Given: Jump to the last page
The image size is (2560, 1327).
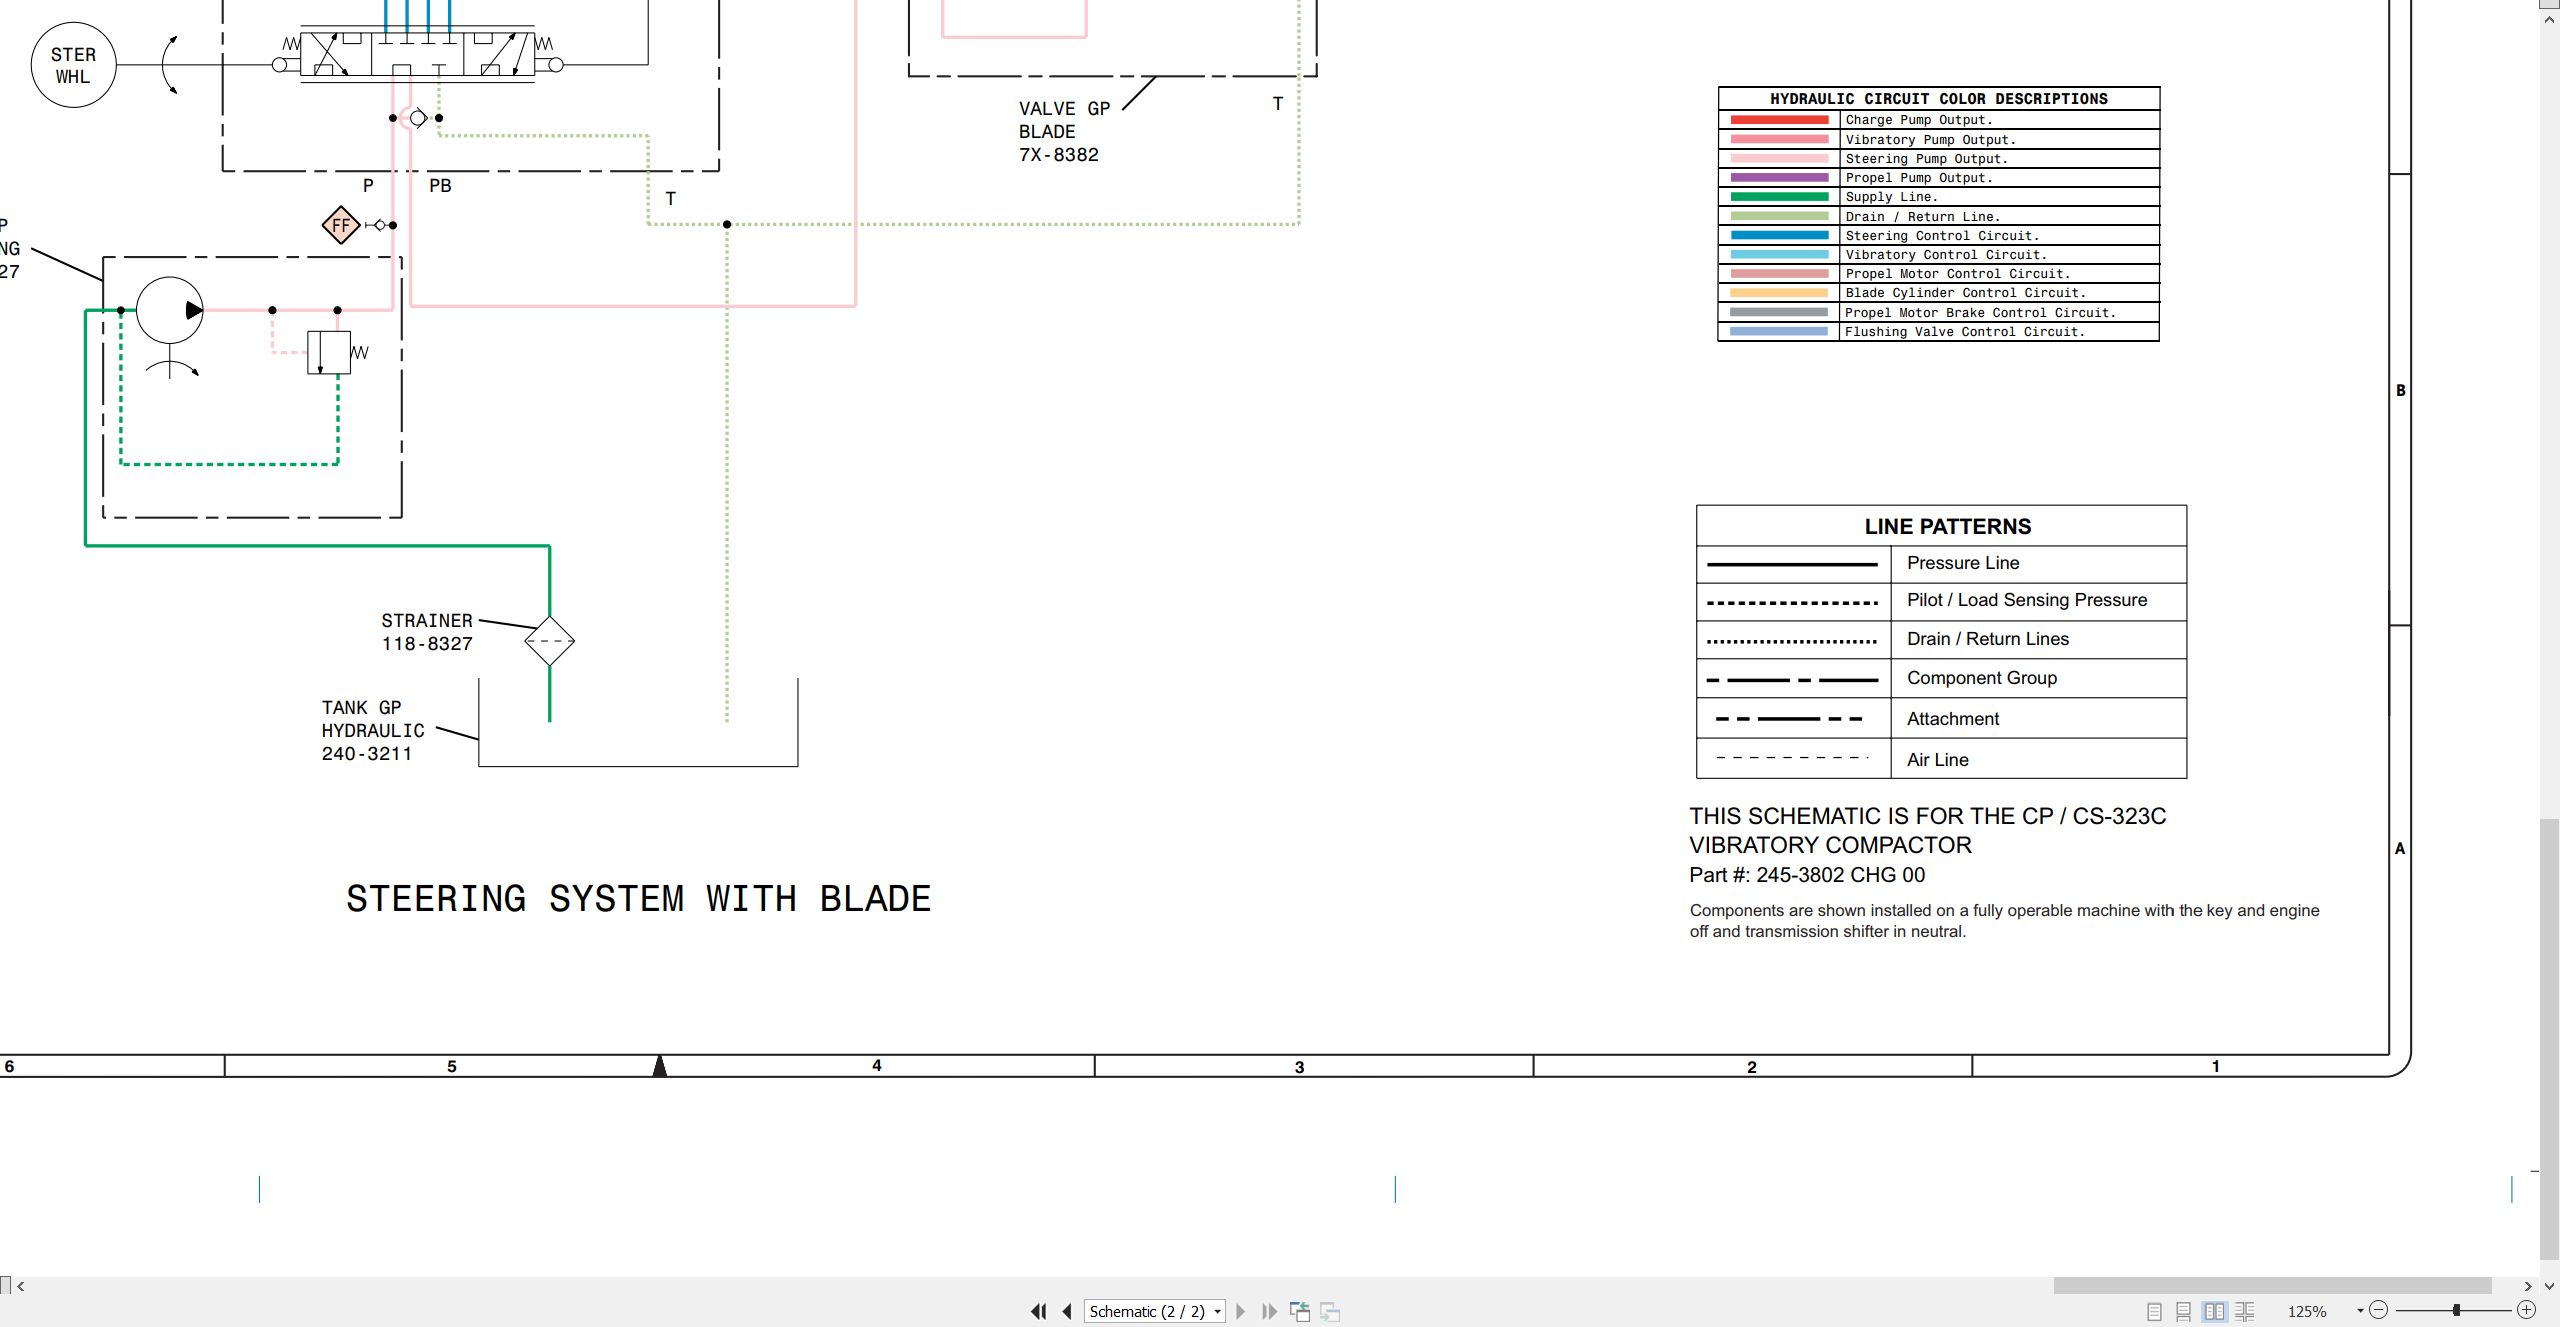Looking at the screenshot, I should coord(1269,1311).
